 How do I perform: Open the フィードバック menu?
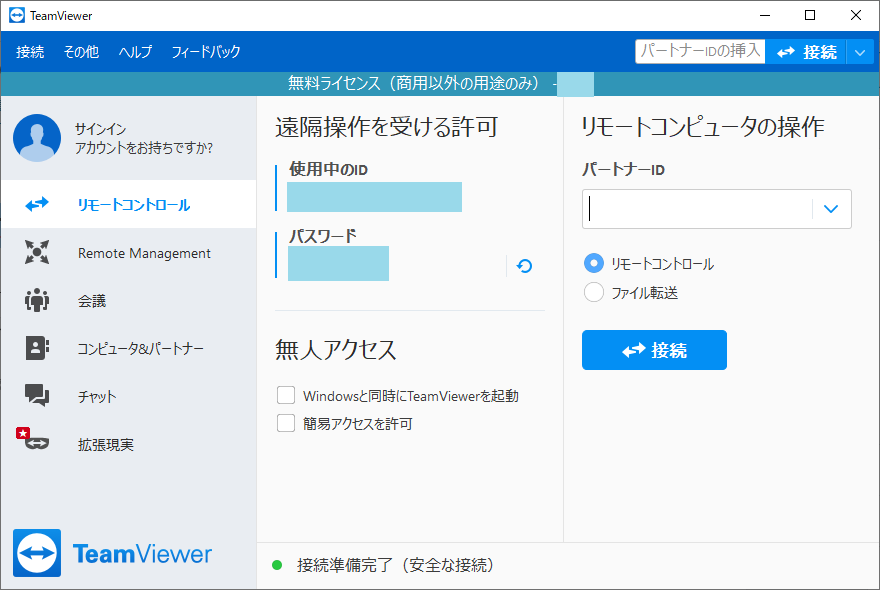(206, 52)
